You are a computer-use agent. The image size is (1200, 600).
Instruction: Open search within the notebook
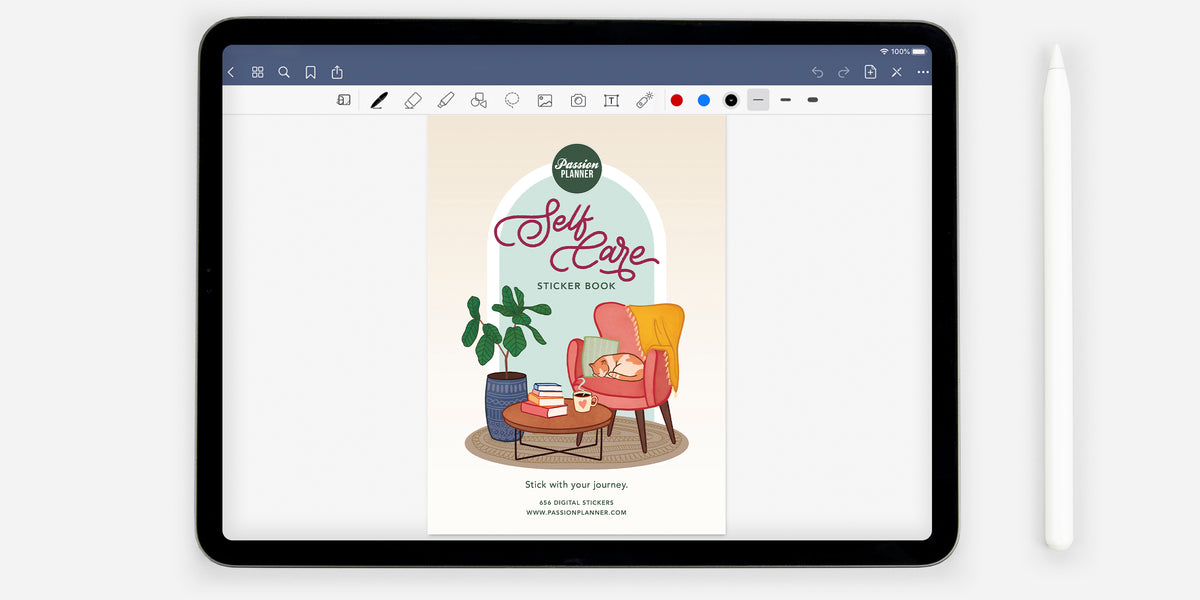click(x=284, y=72)
